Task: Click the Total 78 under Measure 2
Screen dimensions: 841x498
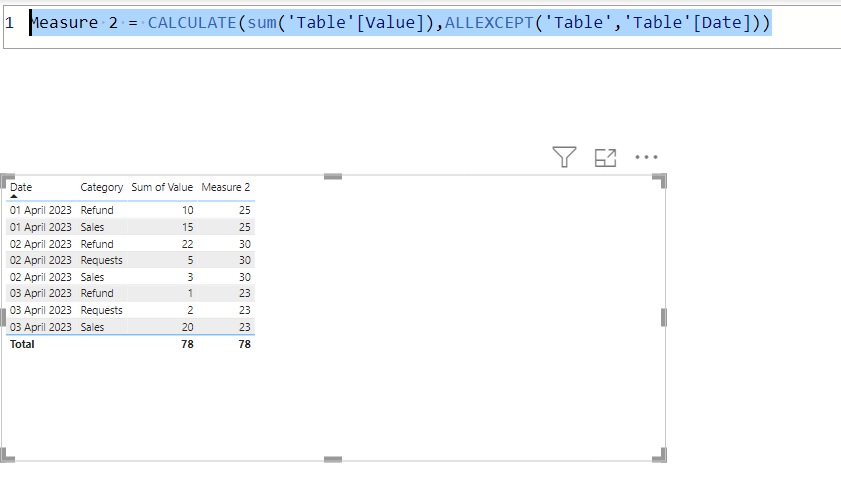Action: (245, 345)
